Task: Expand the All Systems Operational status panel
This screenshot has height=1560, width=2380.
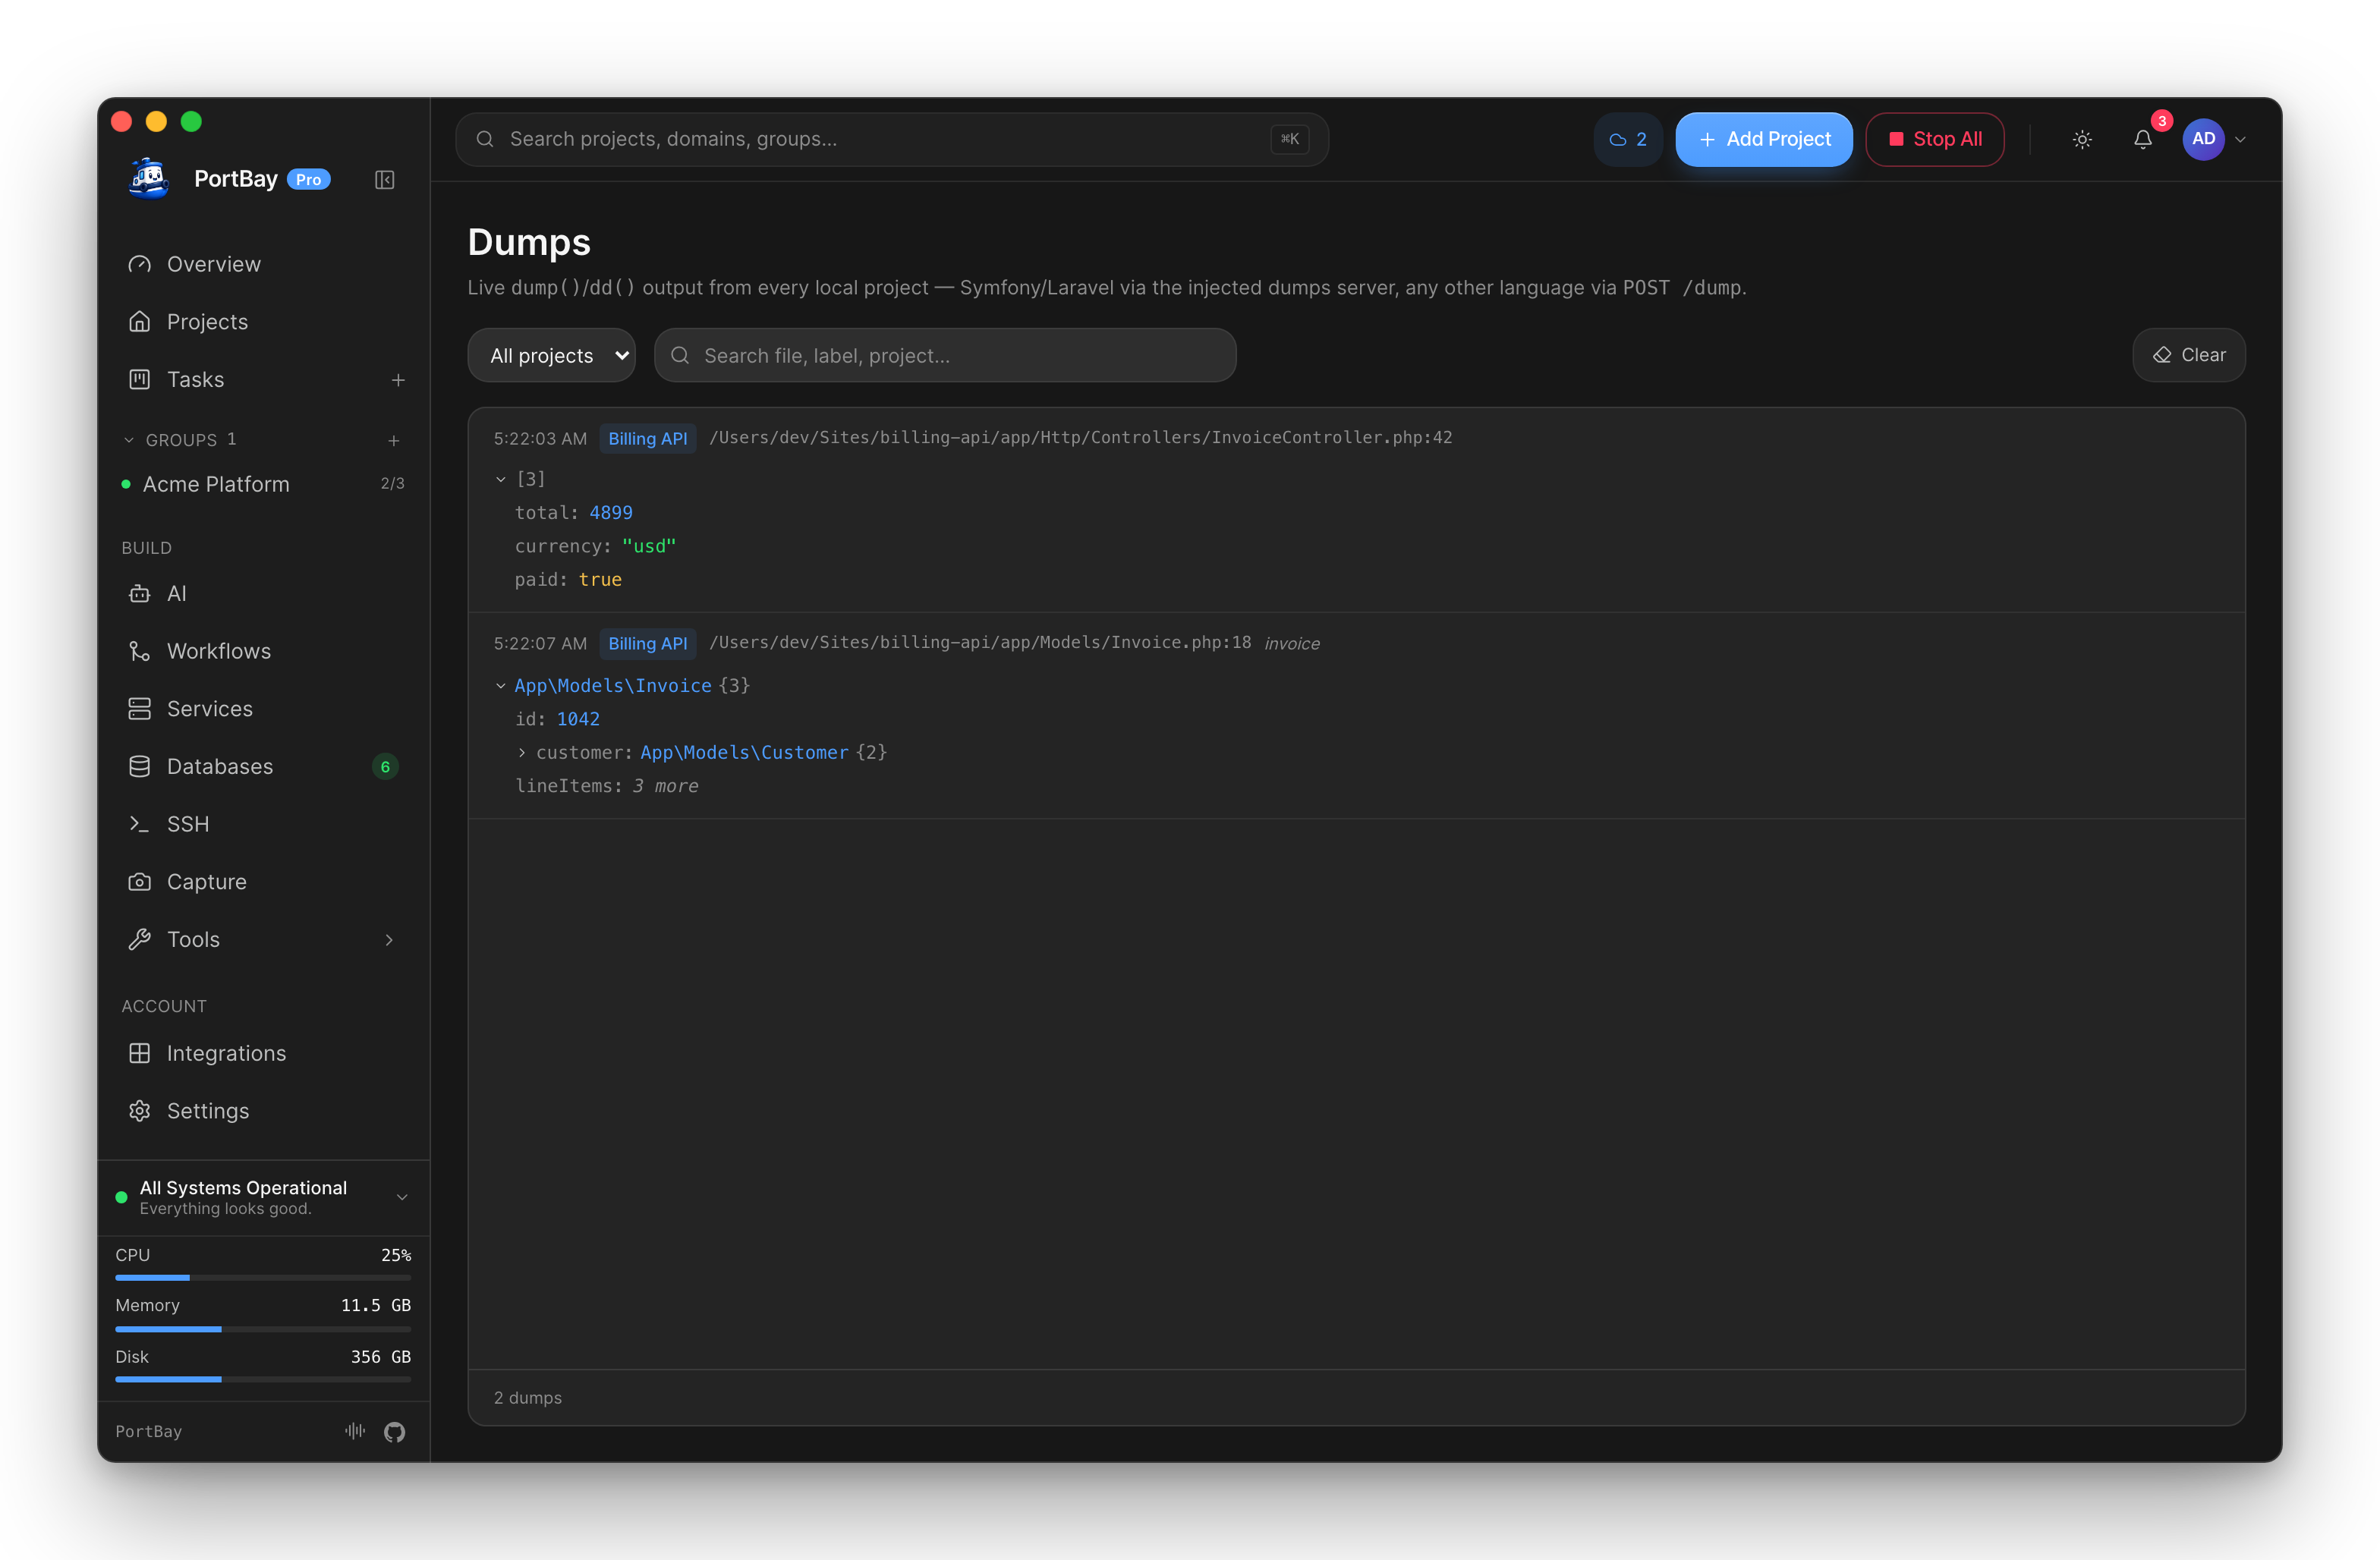Action: (264, 1197)
